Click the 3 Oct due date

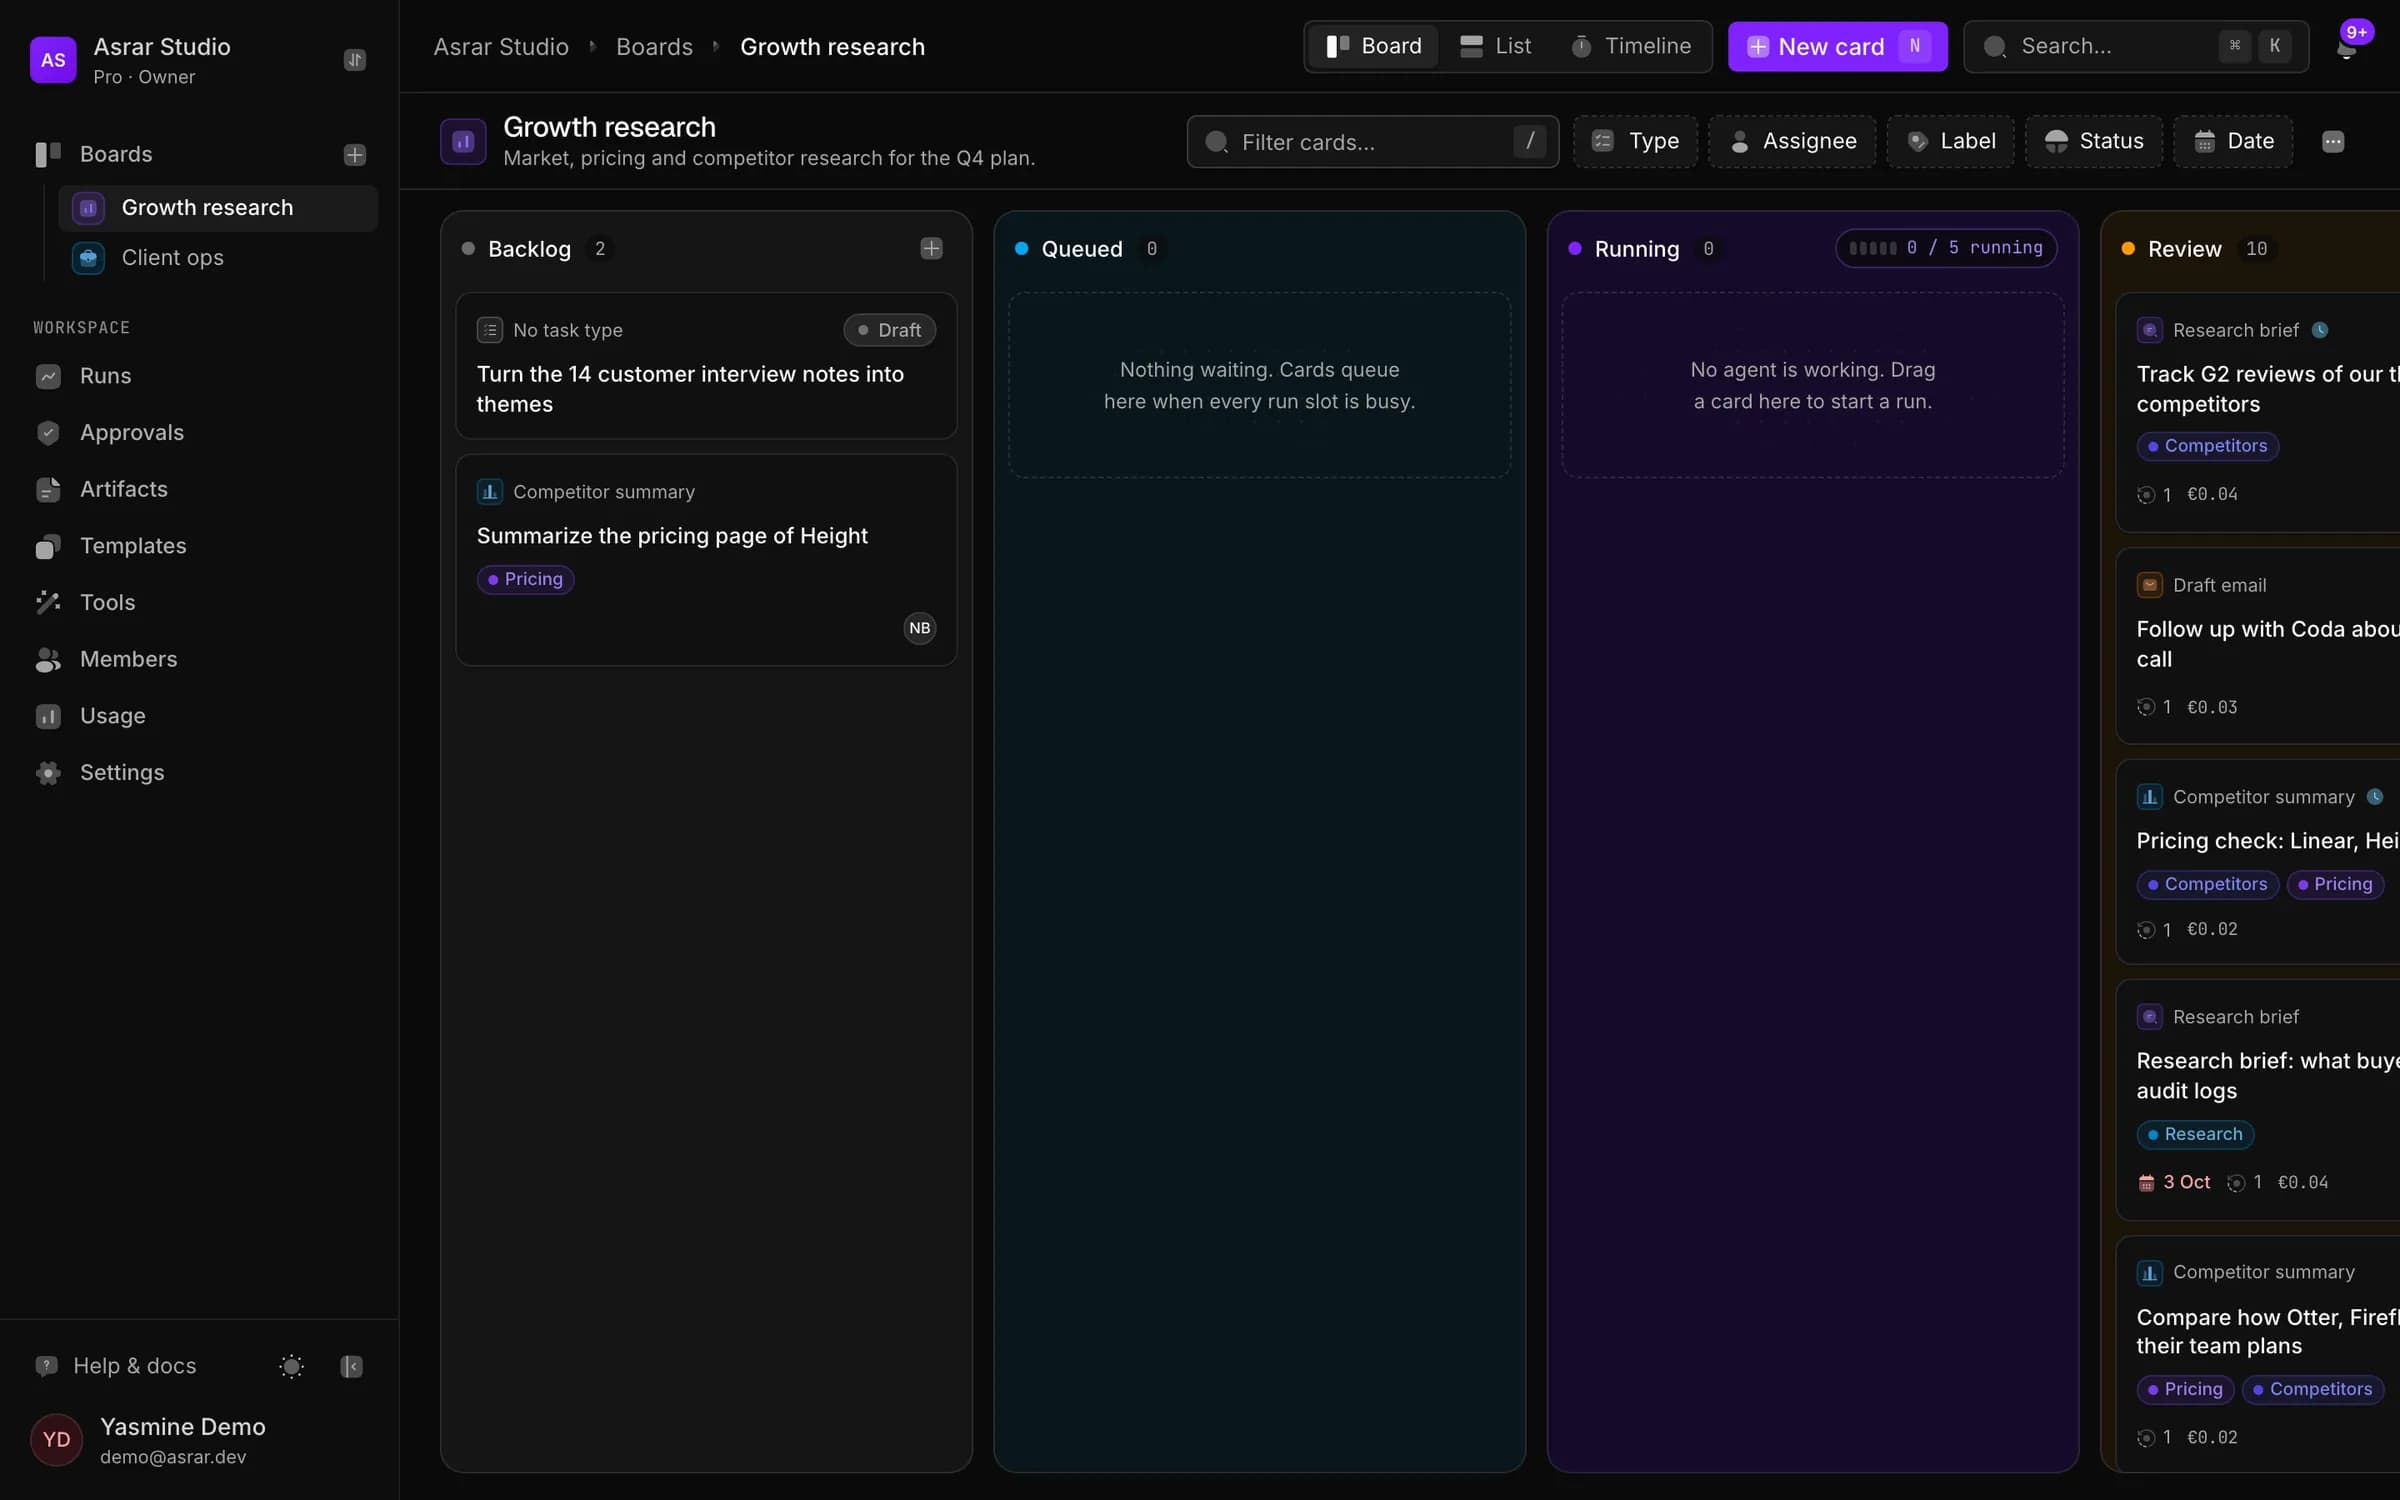[2174, 1183]
